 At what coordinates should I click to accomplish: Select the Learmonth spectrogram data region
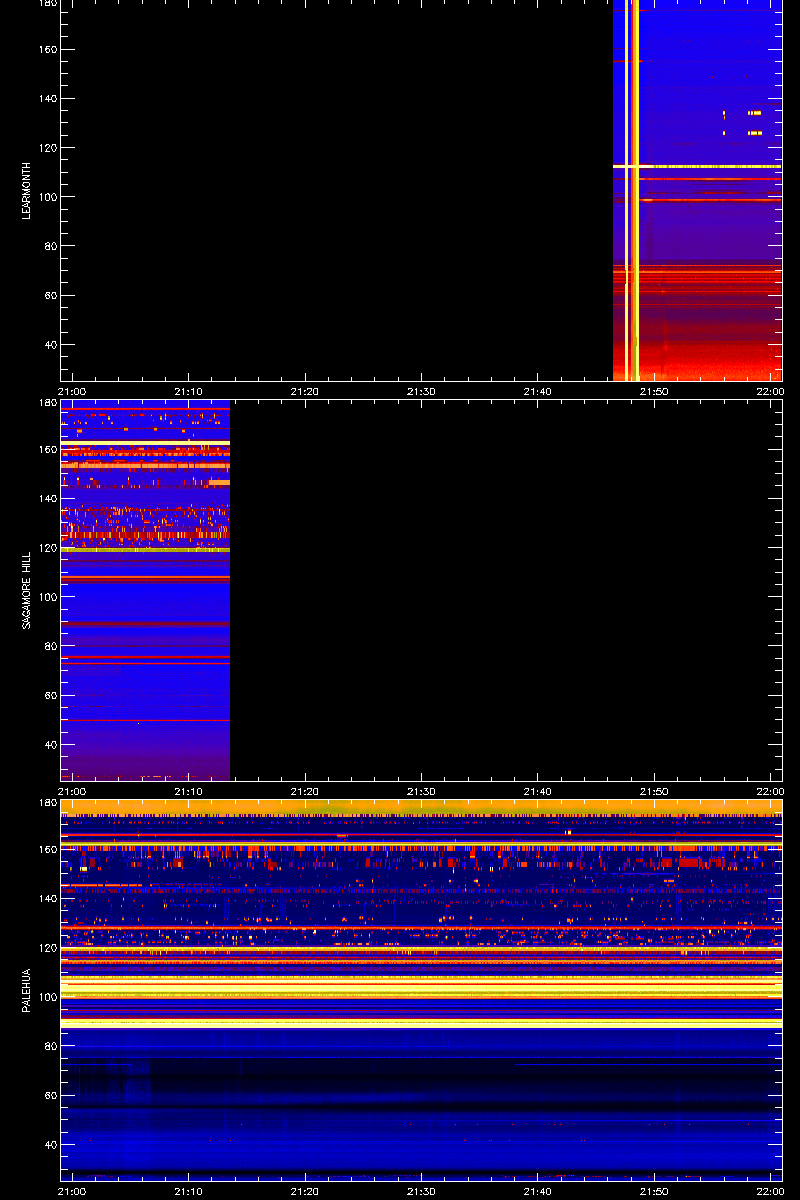(x=697, y=190)
